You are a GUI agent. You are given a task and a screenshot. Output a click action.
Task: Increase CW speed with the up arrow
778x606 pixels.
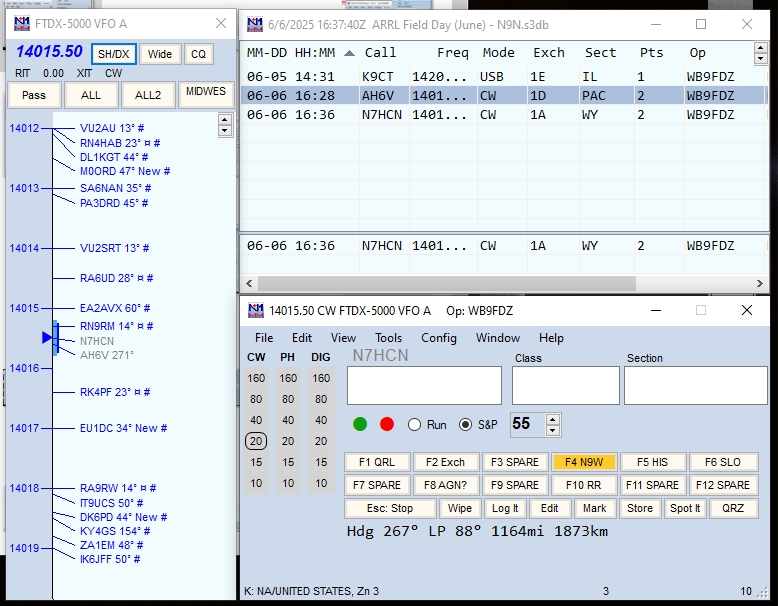point(553,418)
